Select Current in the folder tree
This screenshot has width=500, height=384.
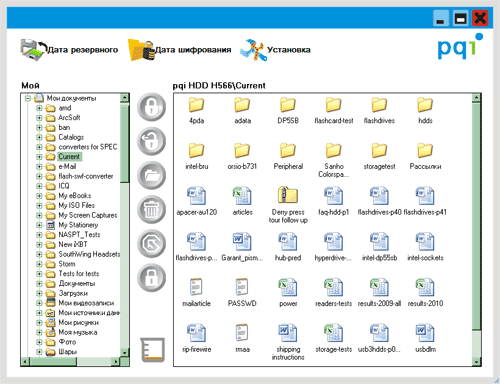point(69,157)
